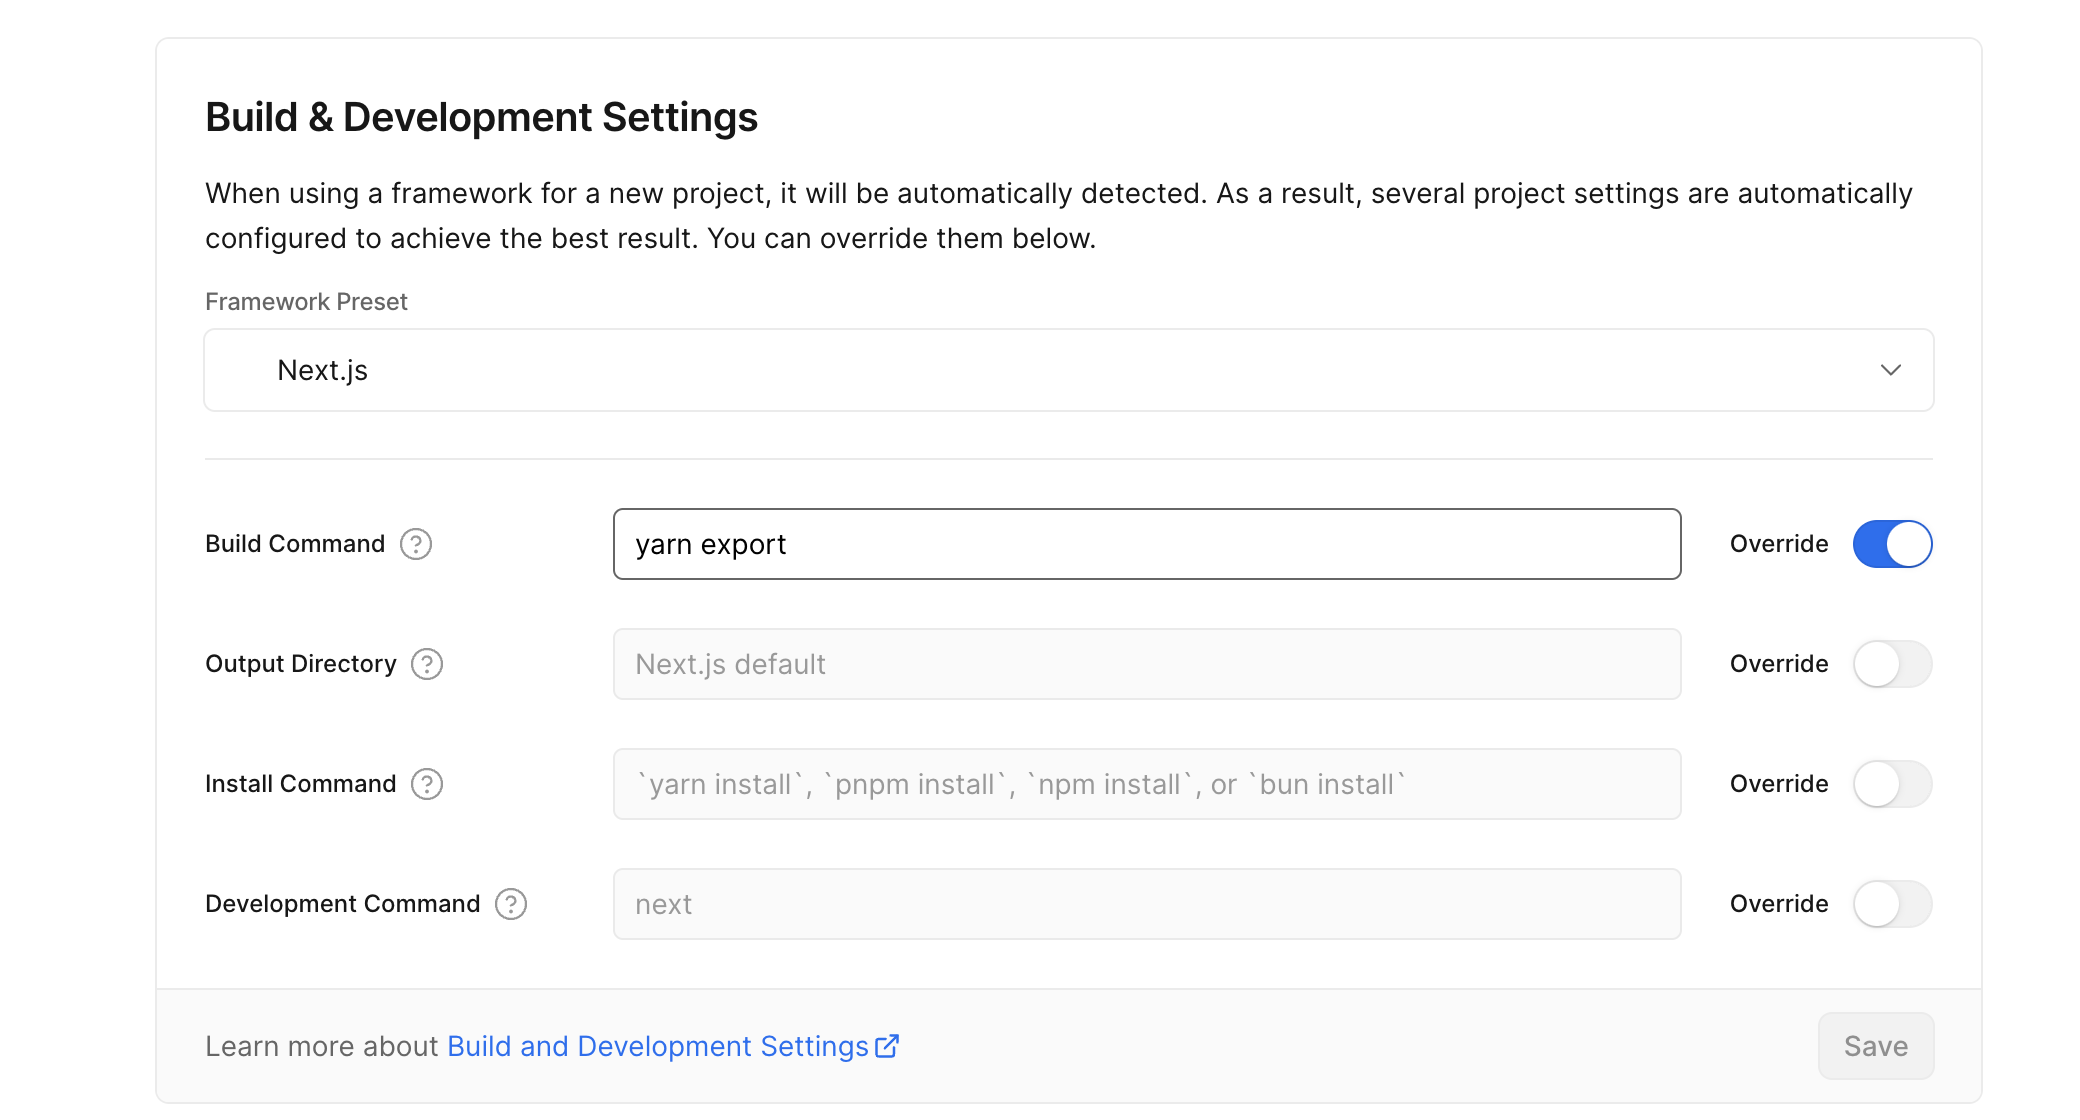Open Build and Development Settings link
Viewport: 2080px width, 1120px height.
pos(657,1046)
